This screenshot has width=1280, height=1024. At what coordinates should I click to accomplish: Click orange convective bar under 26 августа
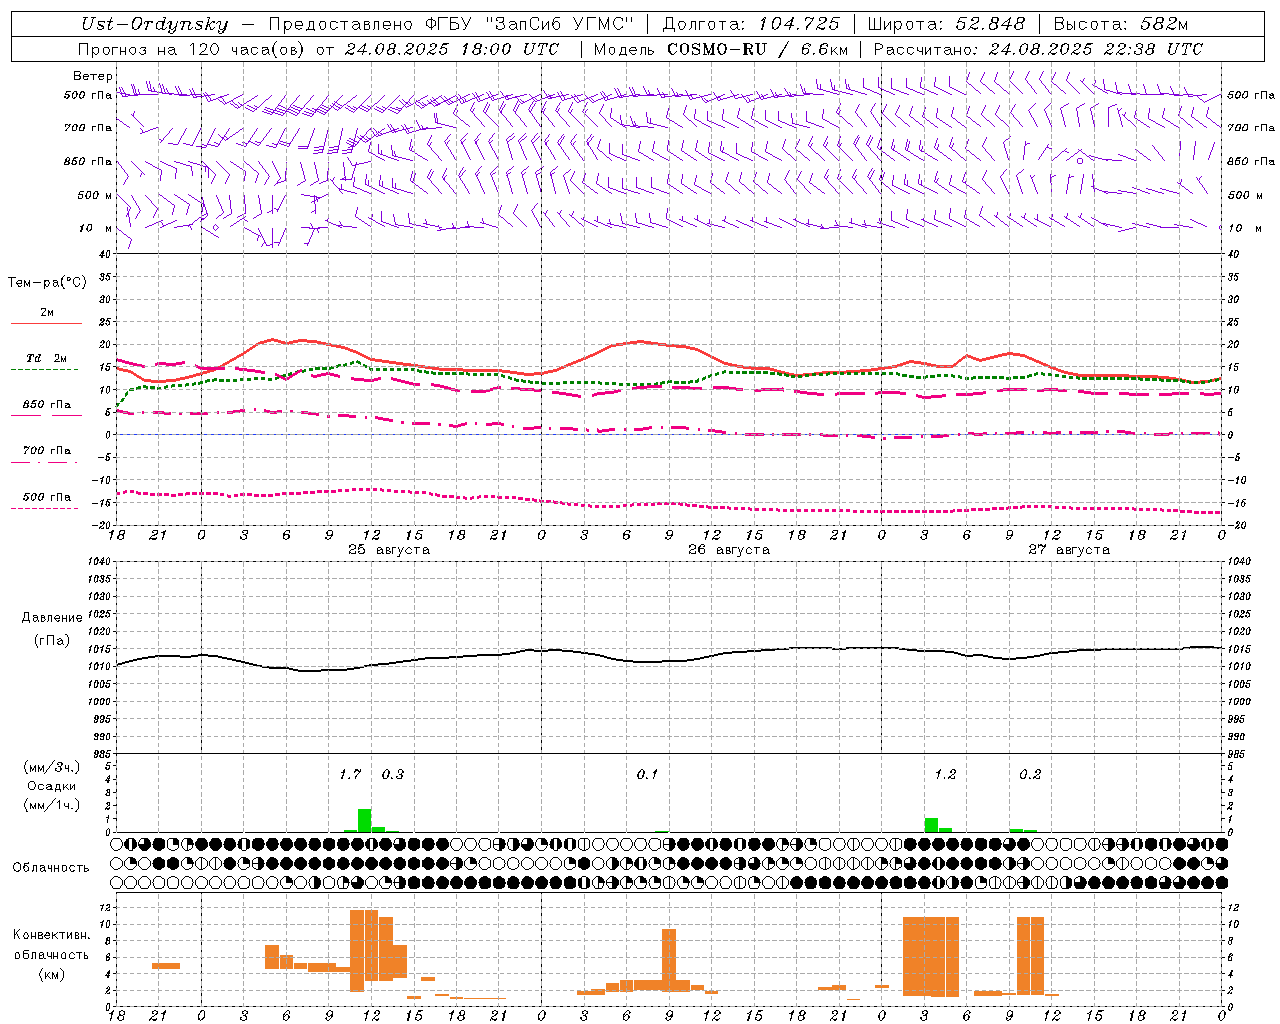click(669, 960)
